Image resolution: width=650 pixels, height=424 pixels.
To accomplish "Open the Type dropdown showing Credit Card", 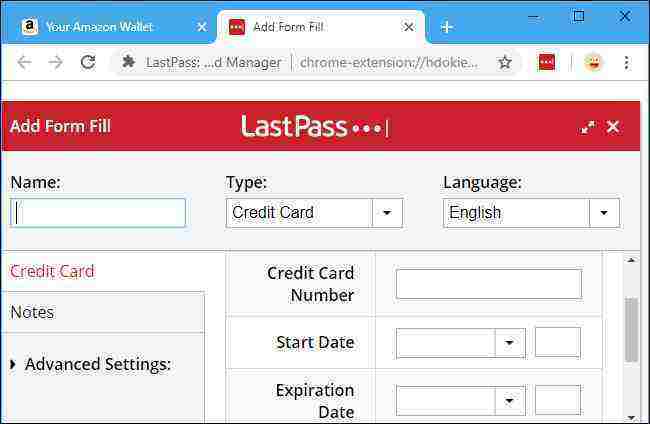I will click(x=314, y=213).
